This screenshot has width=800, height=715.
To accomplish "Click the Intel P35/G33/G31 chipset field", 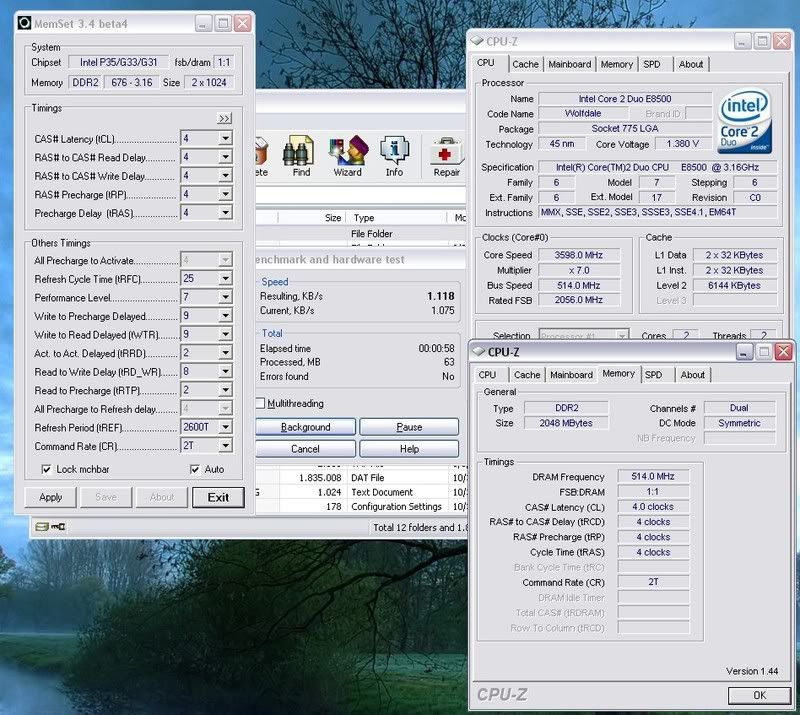I will tap(118, 62).
